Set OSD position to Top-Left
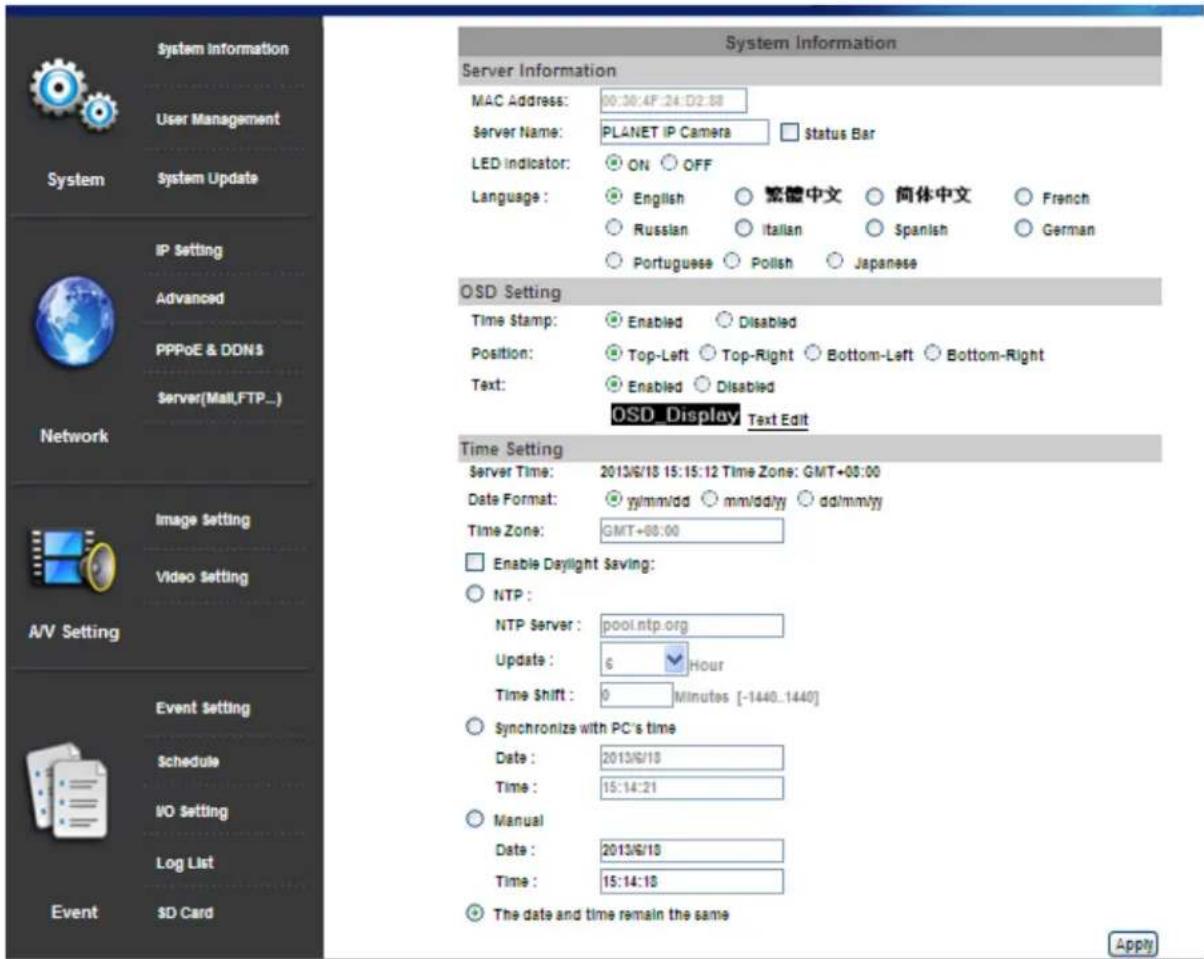 (614, 354)
